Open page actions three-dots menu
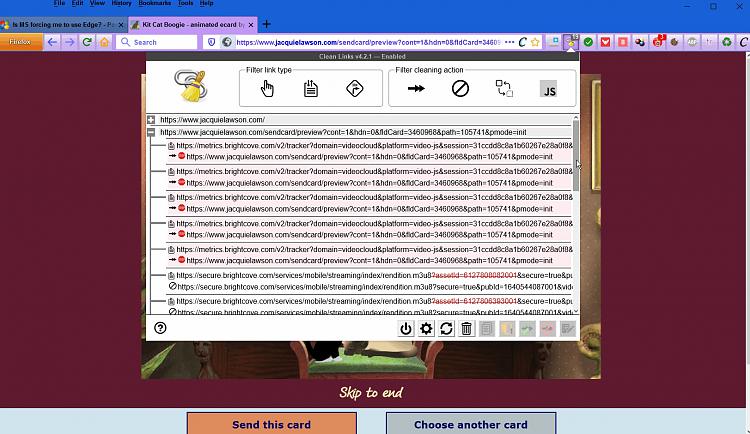Viewport: 750px width, 434px height. tap(509, 42)
